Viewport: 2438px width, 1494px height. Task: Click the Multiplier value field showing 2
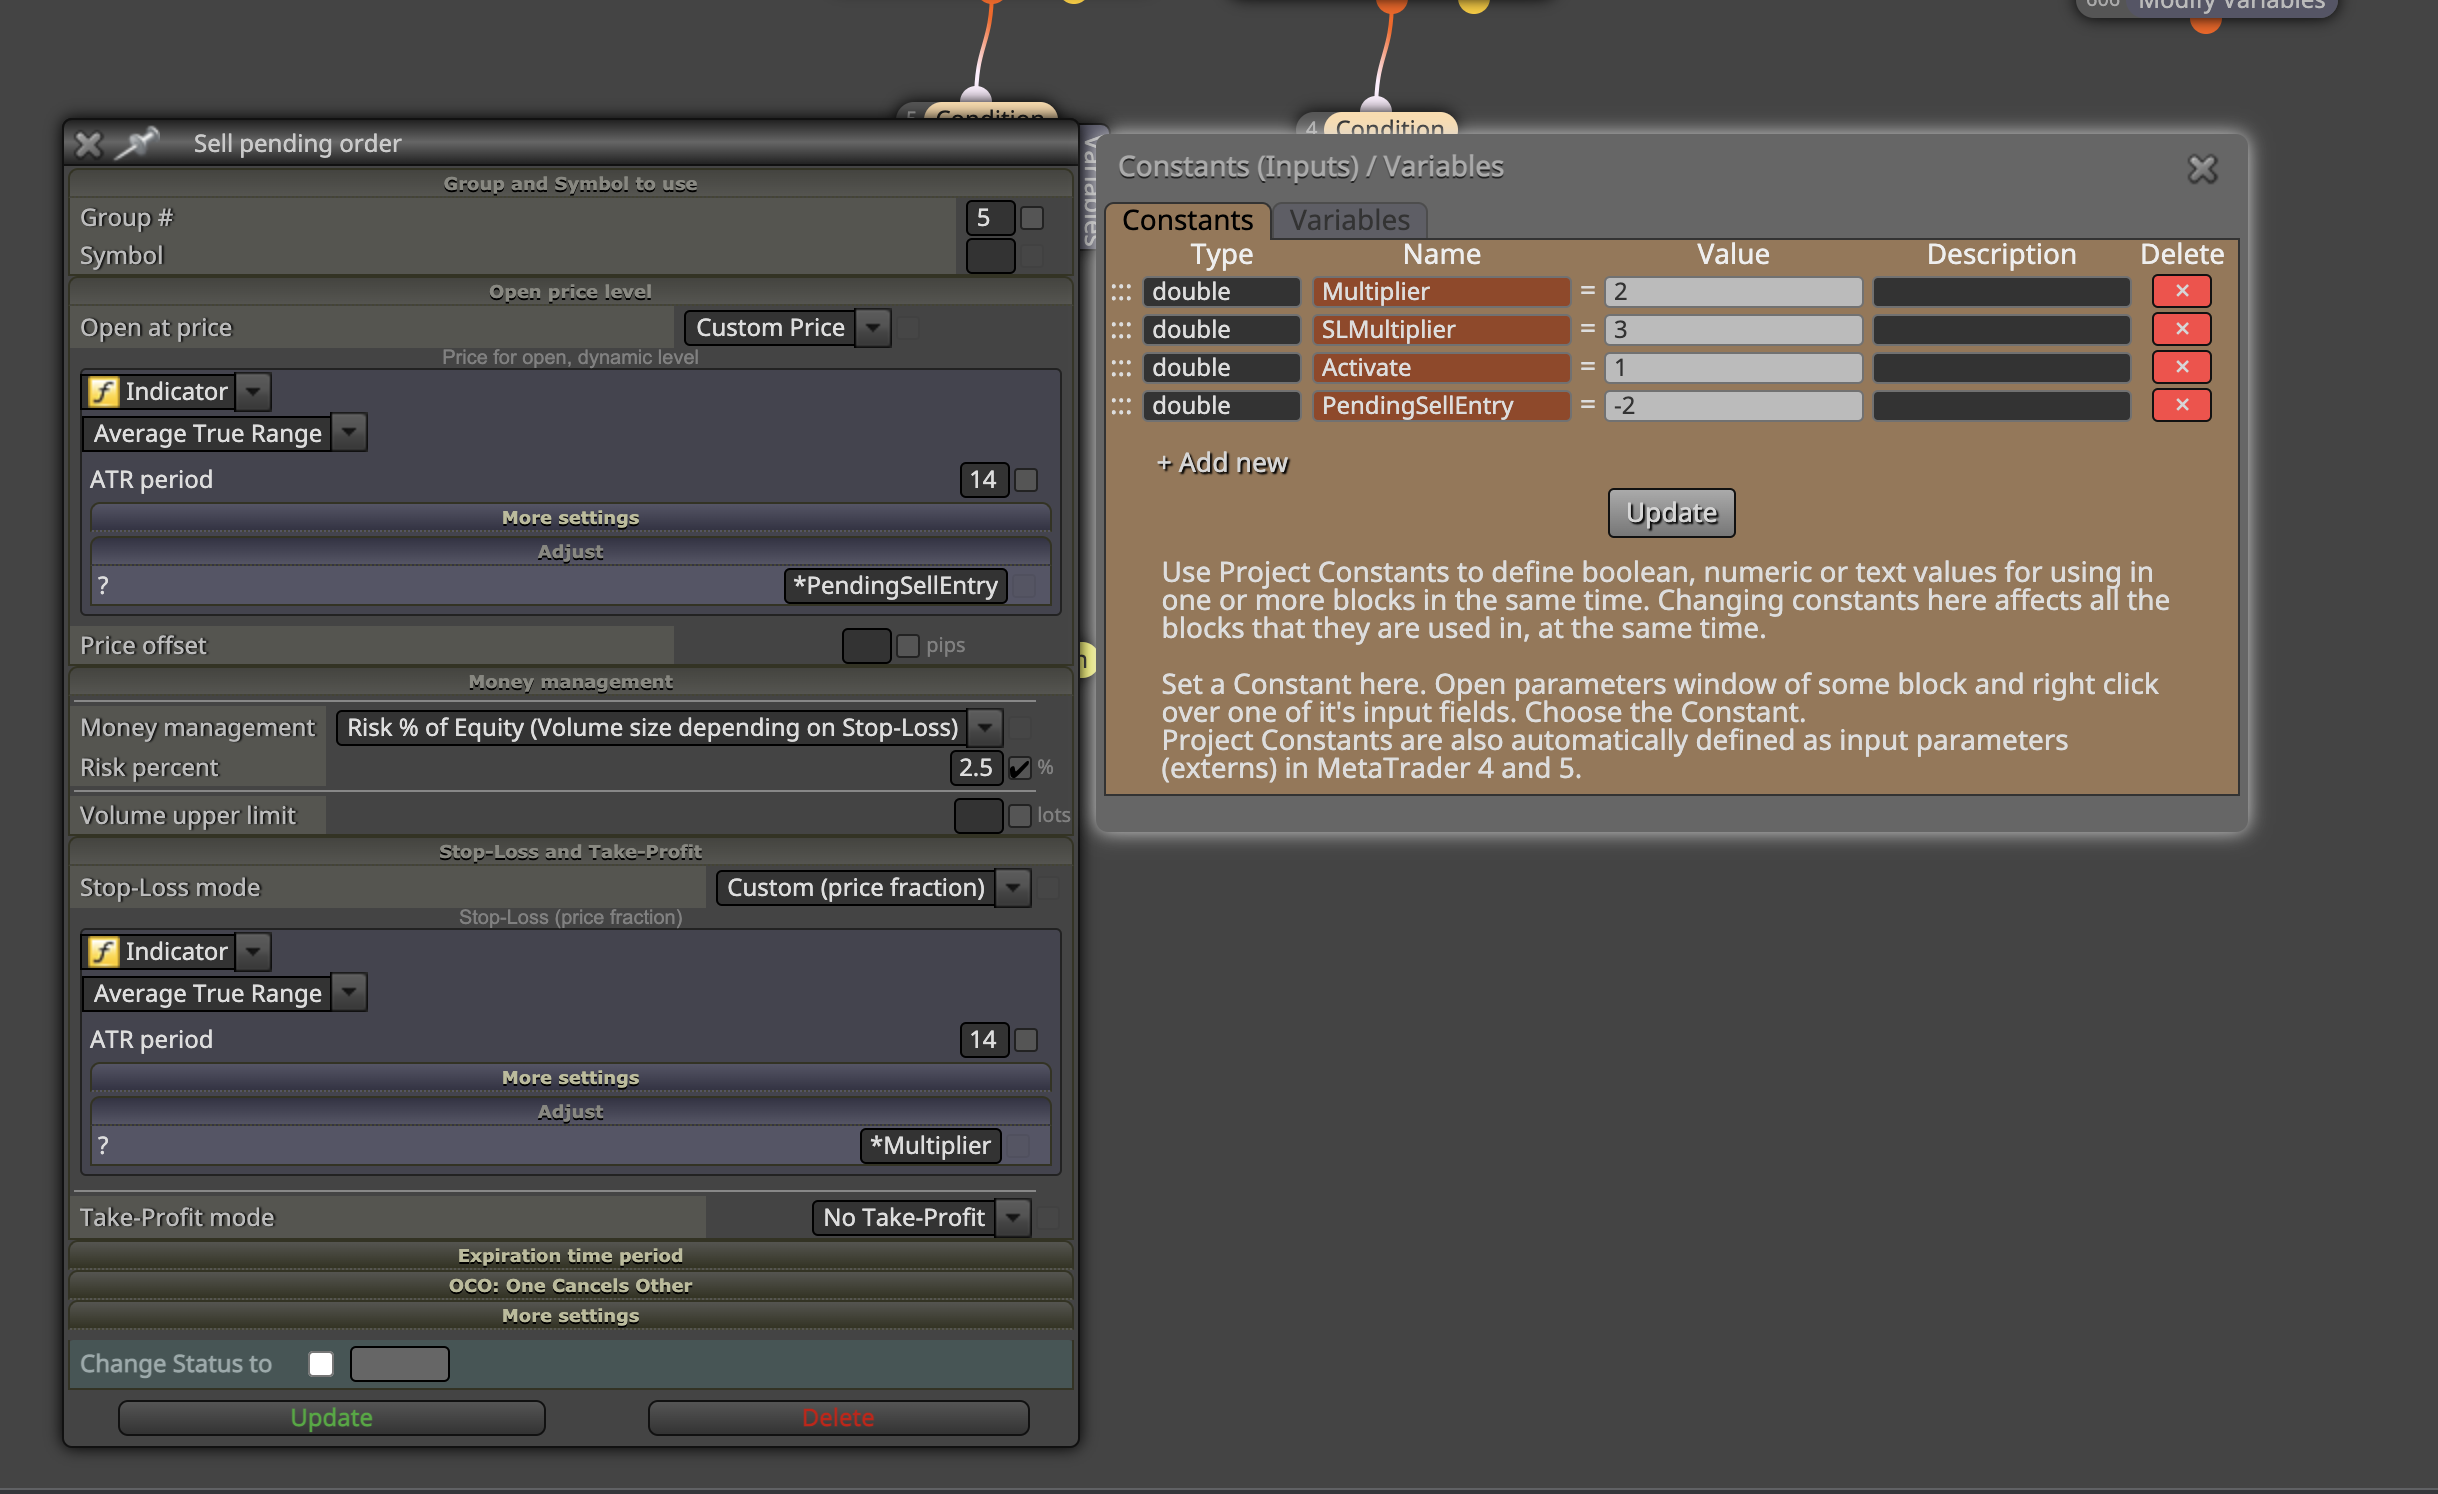click(x=1733, y=292)
